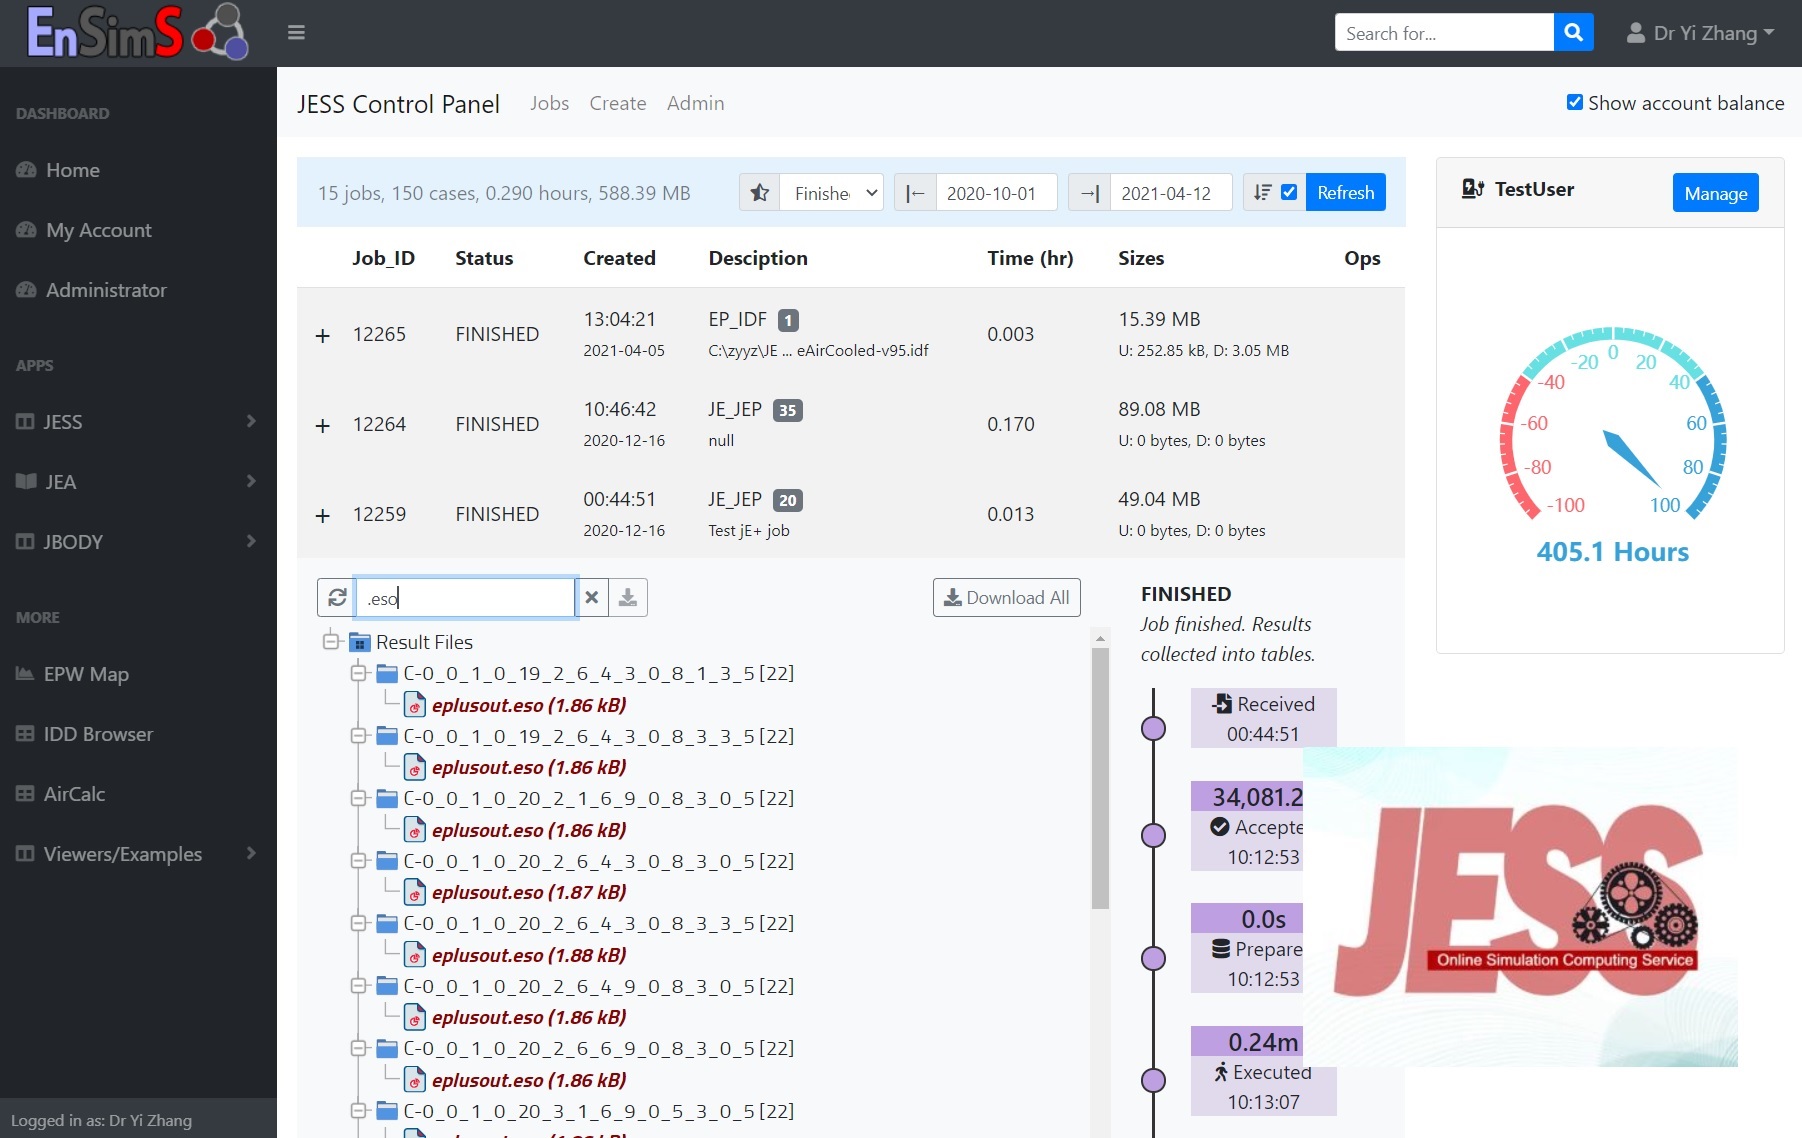Click the download icon next to filter box
Viewport: 1802px width, 1138px height.
(628, 598)
